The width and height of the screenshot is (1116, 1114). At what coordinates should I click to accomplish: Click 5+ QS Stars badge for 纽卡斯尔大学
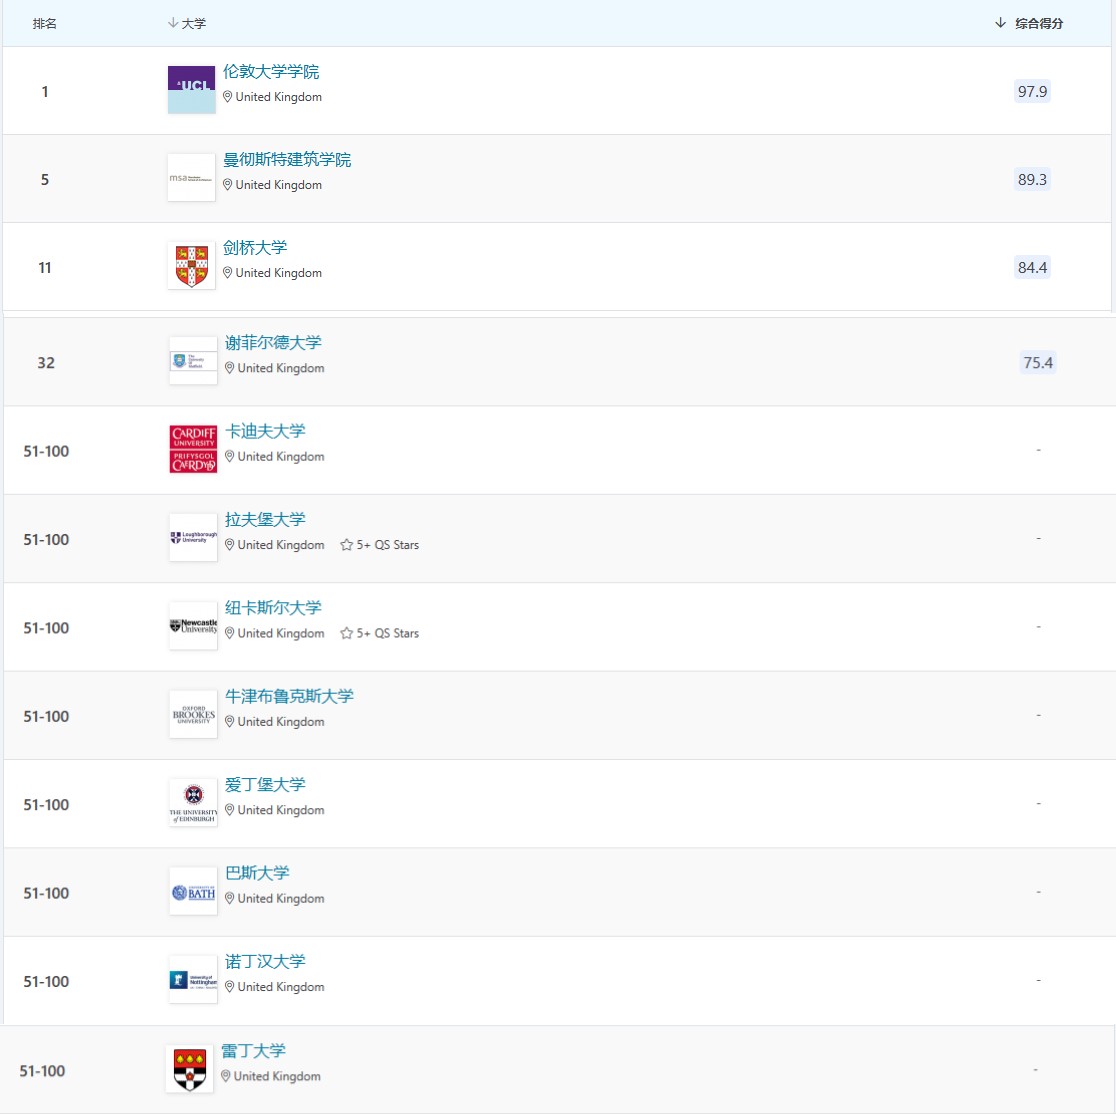coord(380,633)
